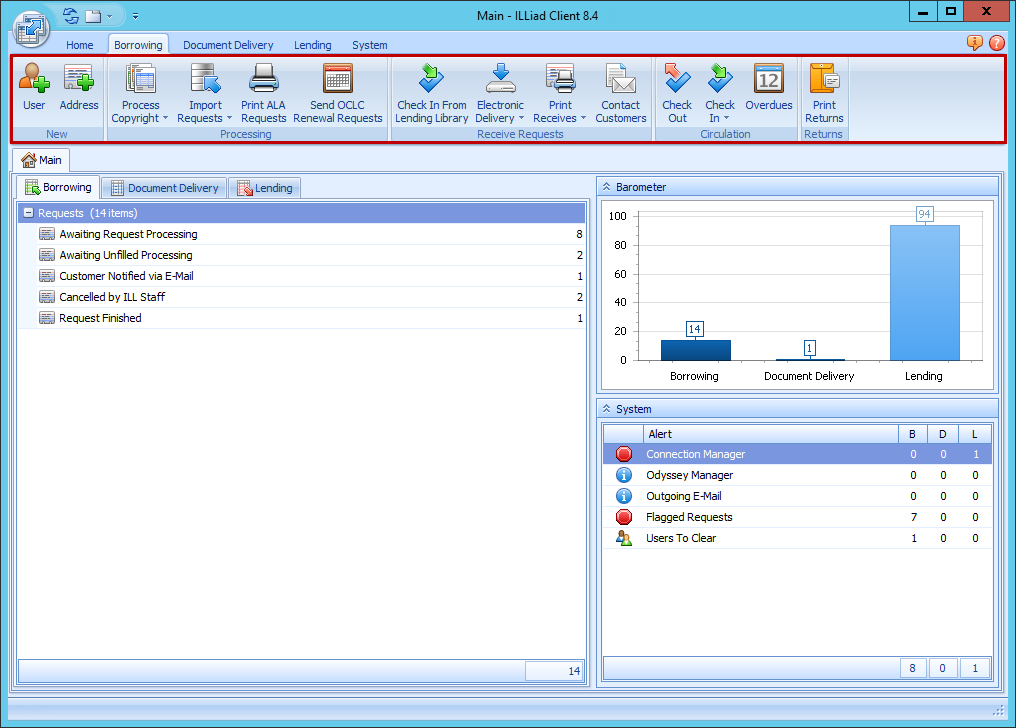This screenshot has width=1016, height=728.
Task: Select the Check Out icon
Action: 677,90
